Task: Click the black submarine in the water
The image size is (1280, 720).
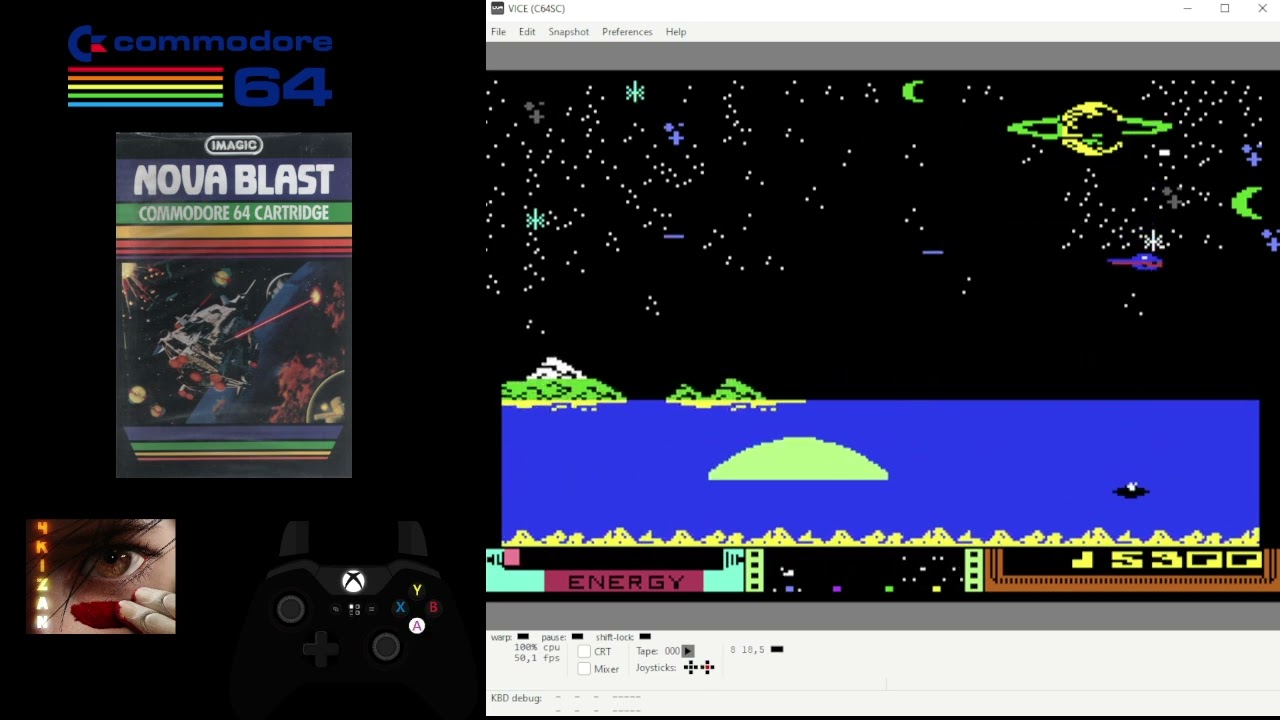Action: click(x=1131, y=490)
